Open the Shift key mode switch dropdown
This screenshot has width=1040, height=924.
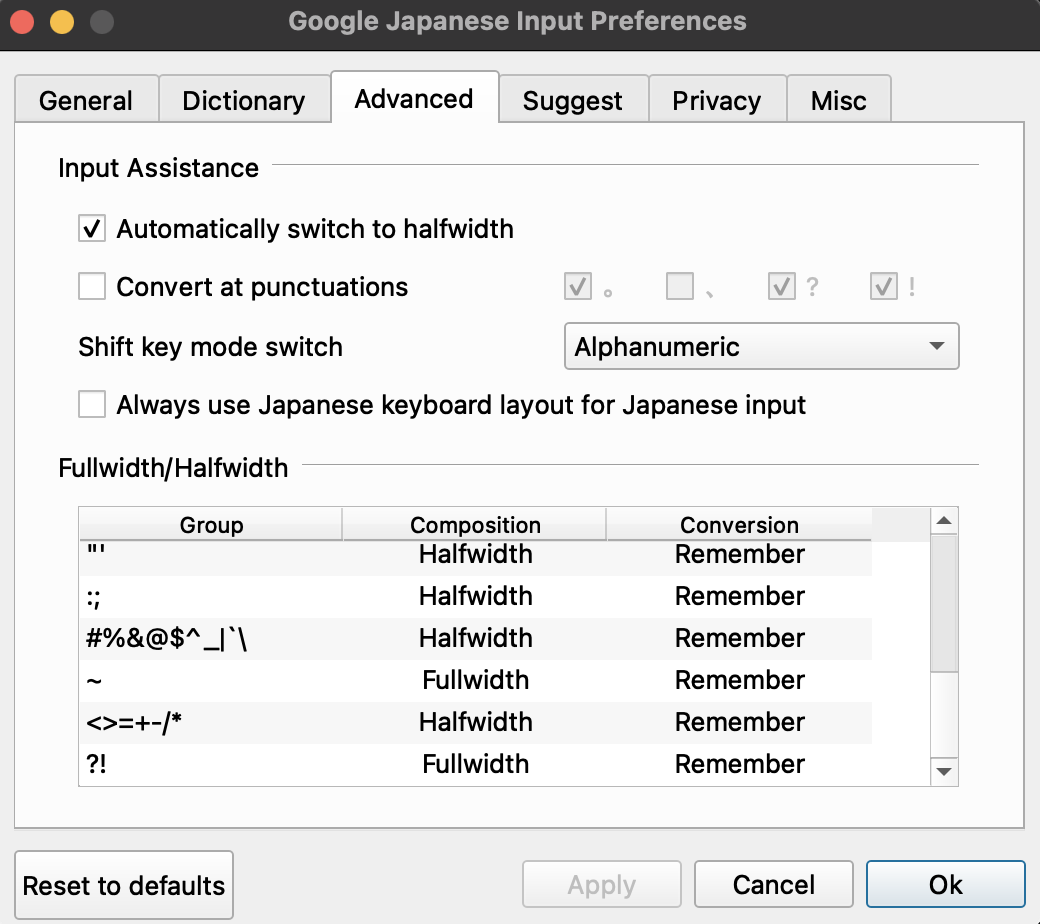pos(761,346)
